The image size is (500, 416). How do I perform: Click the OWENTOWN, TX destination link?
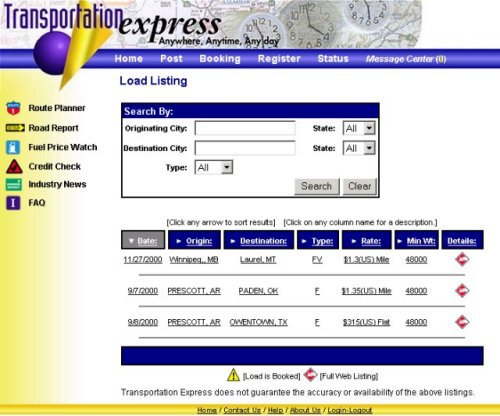[258, 322]
